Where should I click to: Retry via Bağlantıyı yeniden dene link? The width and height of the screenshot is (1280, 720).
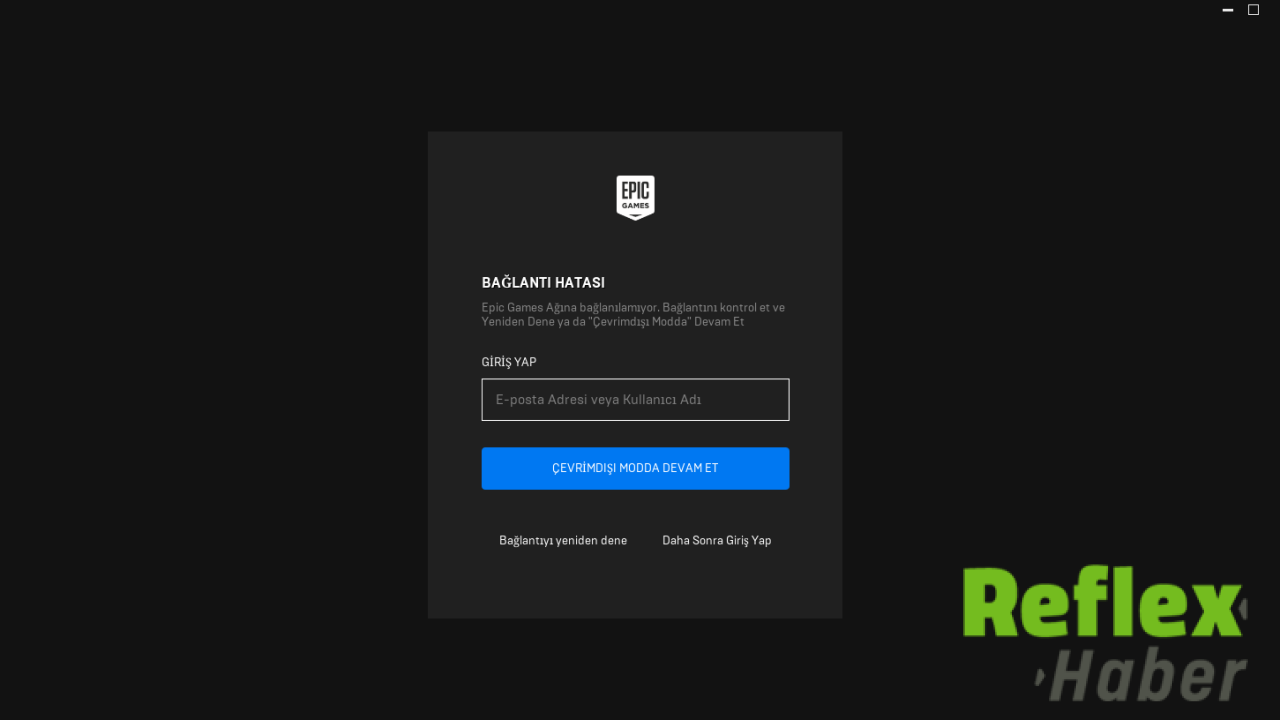click(563, 540)
